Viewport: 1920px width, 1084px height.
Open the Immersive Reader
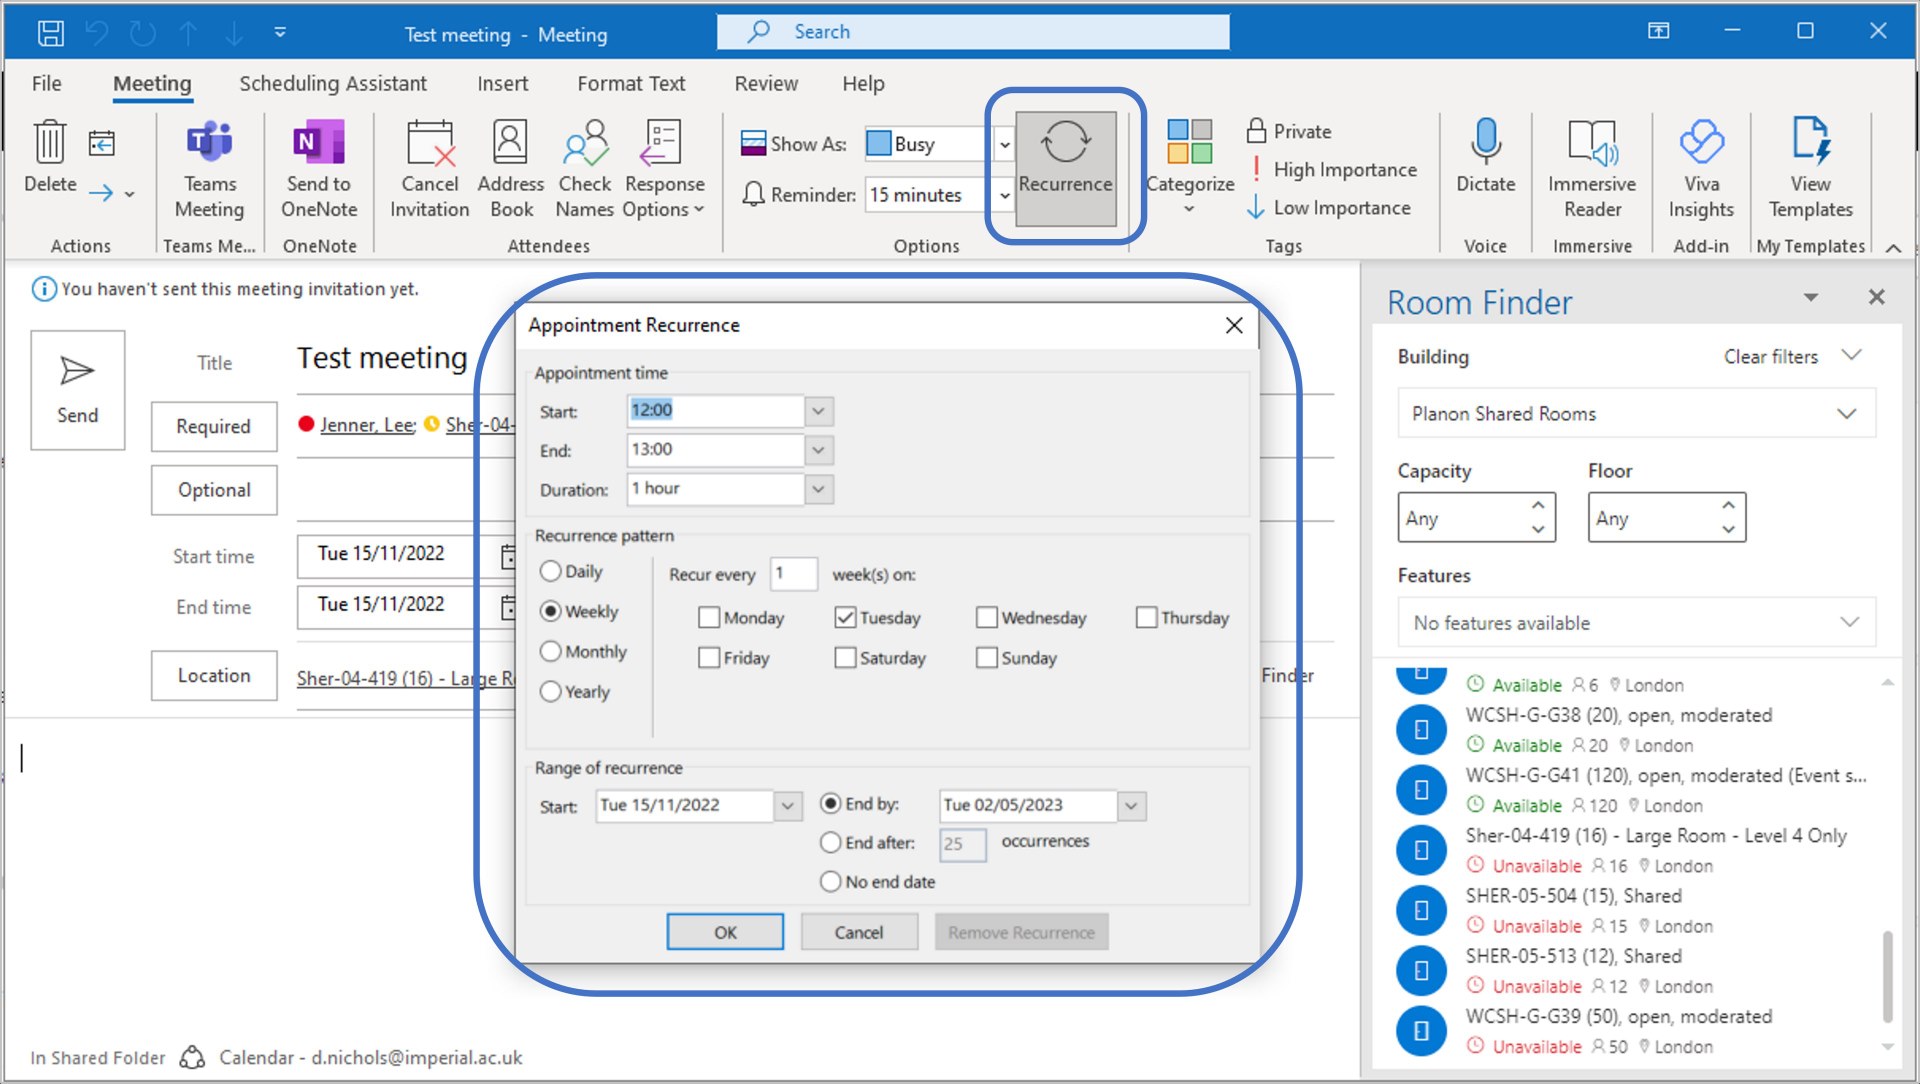(1592, 143)
